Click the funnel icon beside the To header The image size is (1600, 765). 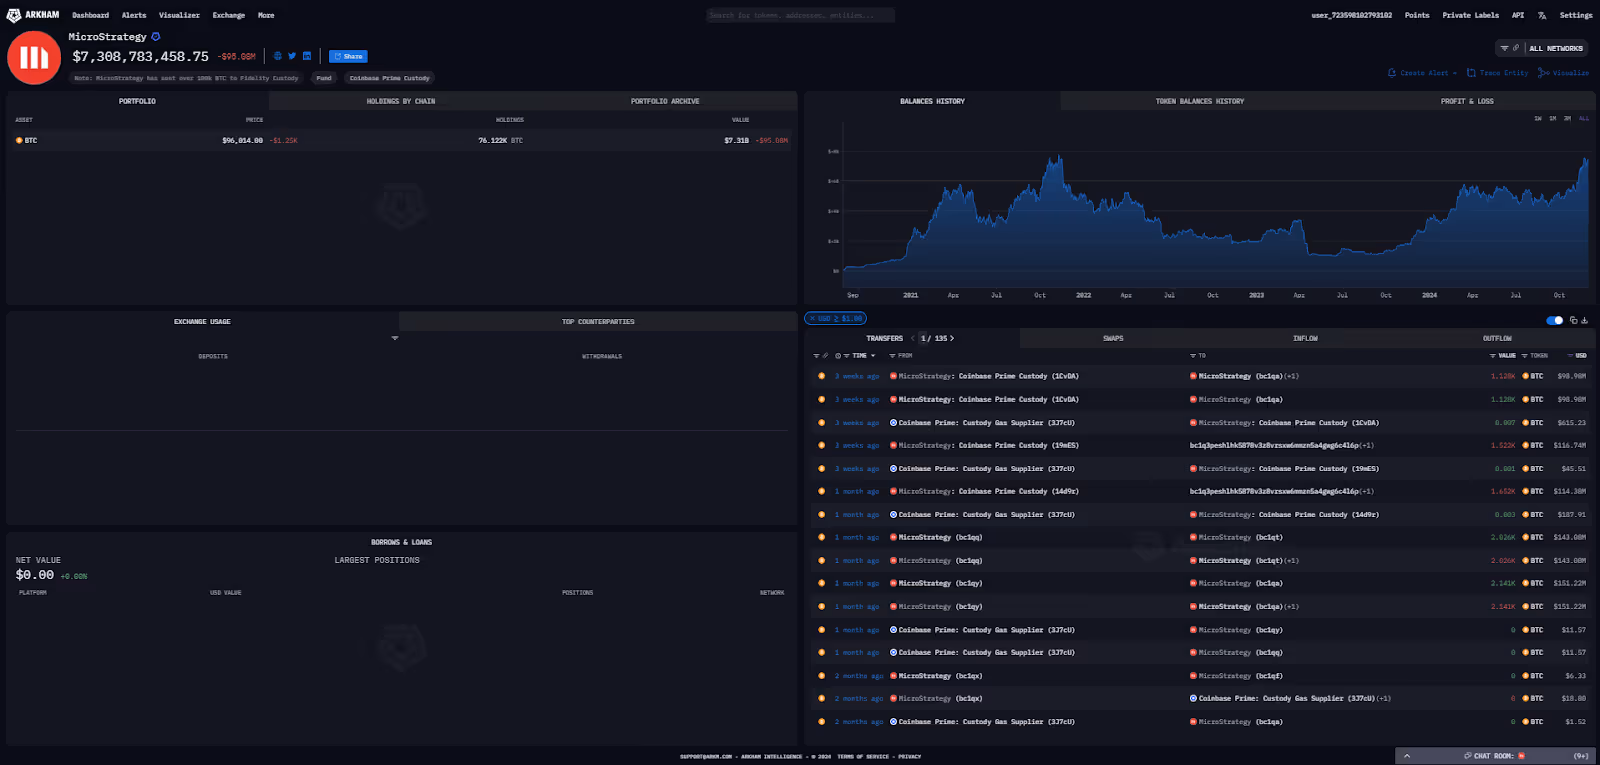[x=1193, y=356]
